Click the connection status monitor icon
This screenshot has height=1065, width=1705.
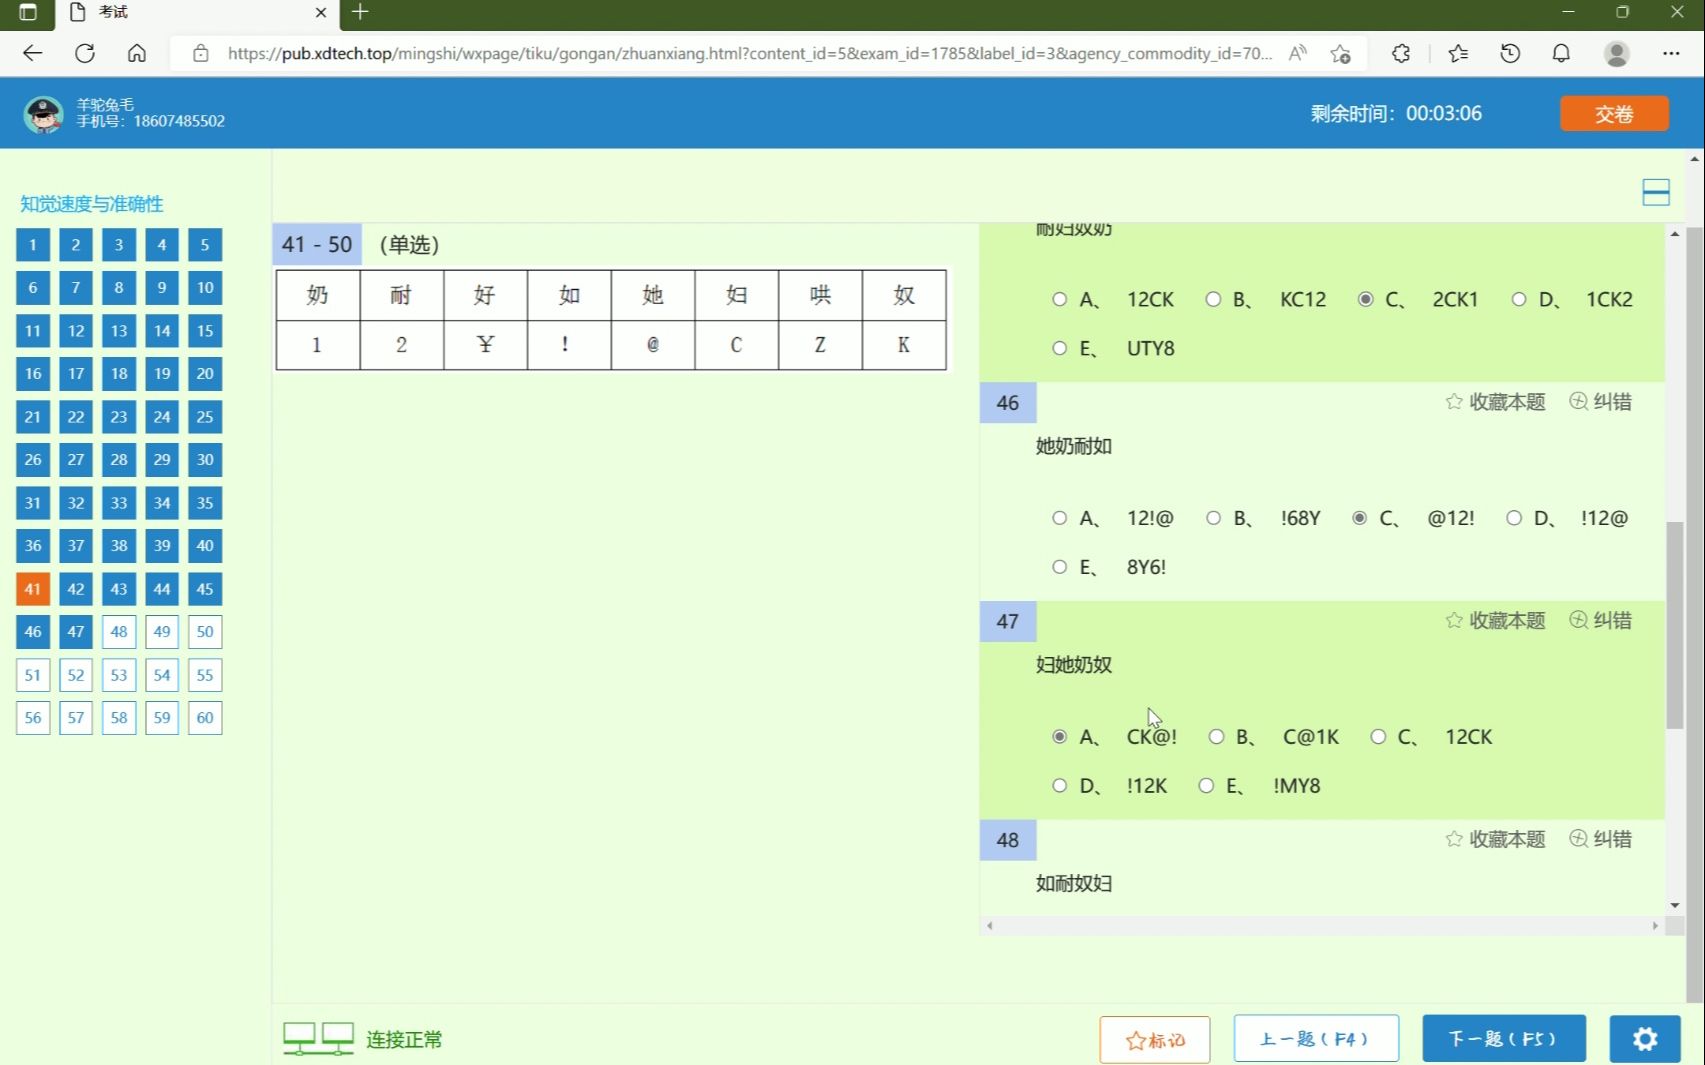[318, 1037]
